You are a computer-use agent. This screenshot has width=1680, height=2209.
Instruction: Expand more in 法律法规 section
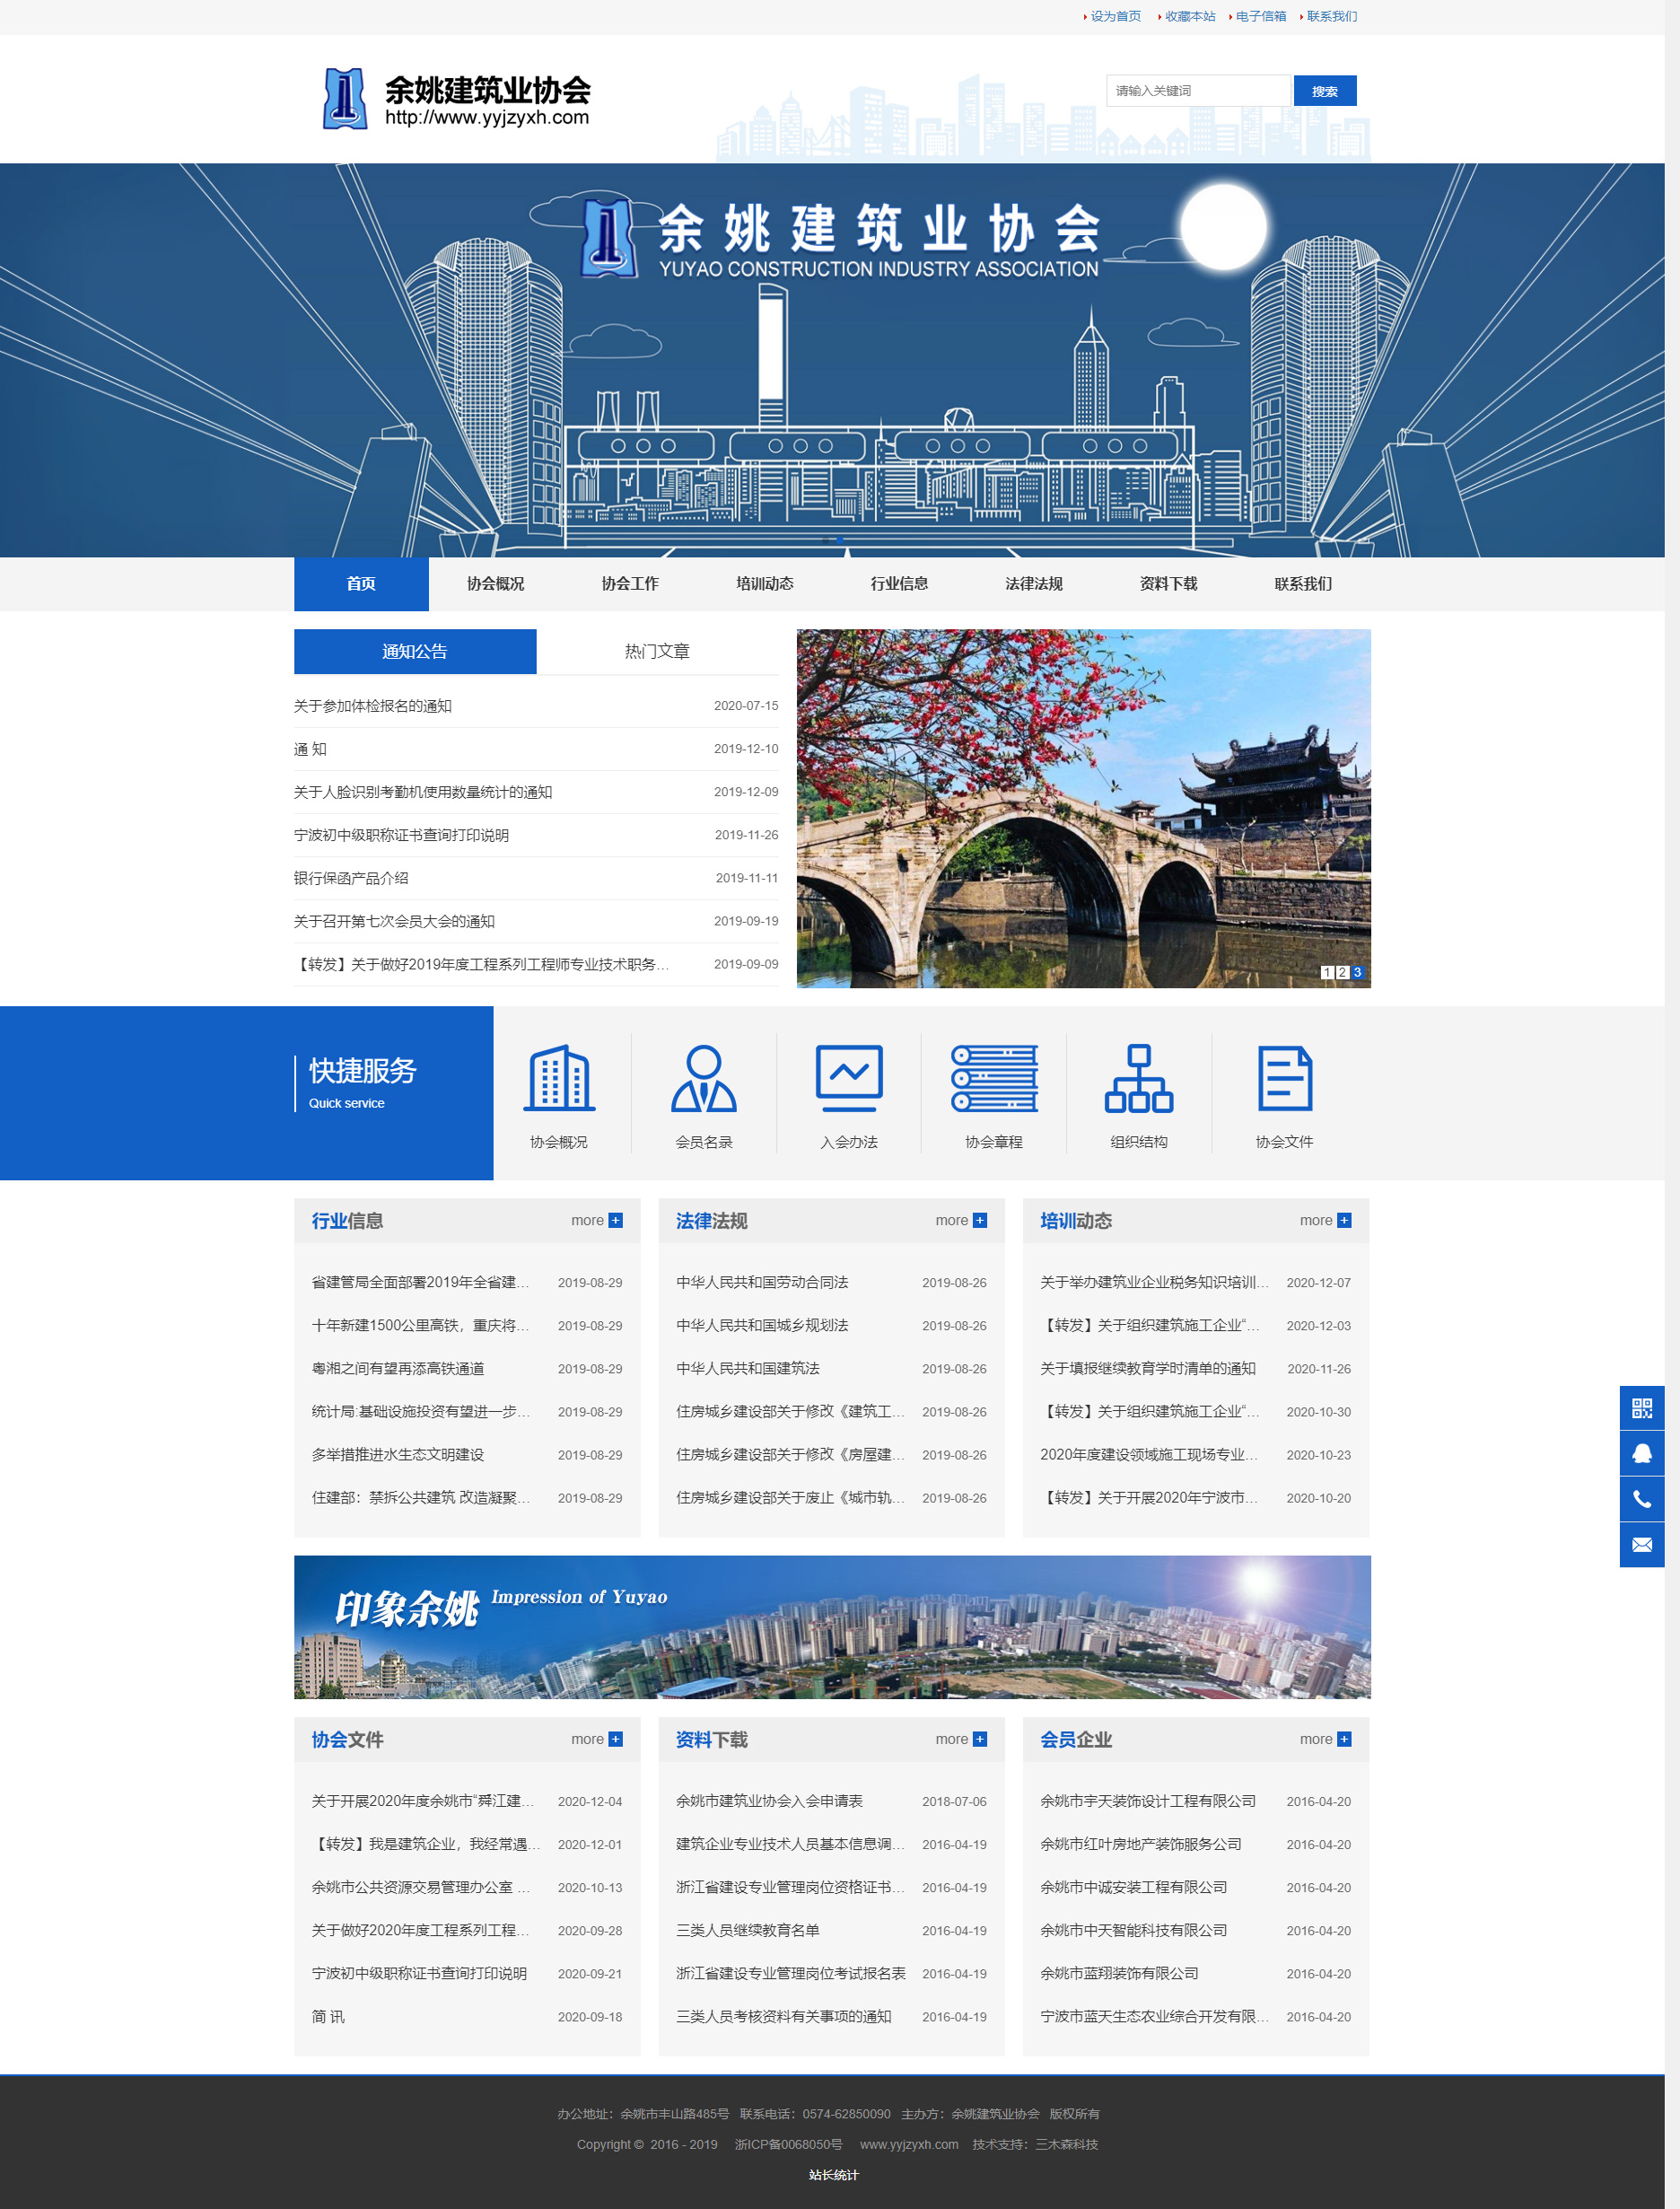pos(960,1220)
